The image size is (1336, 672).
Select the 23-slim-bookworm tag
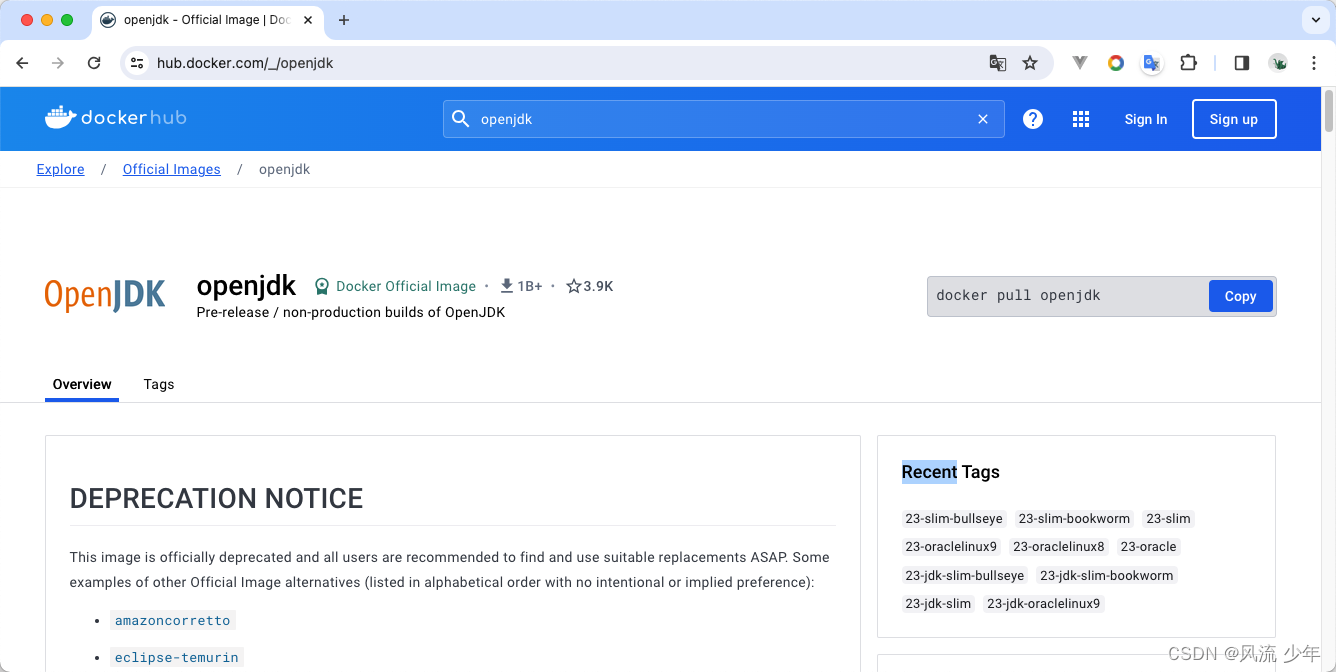pos(1074,519)
